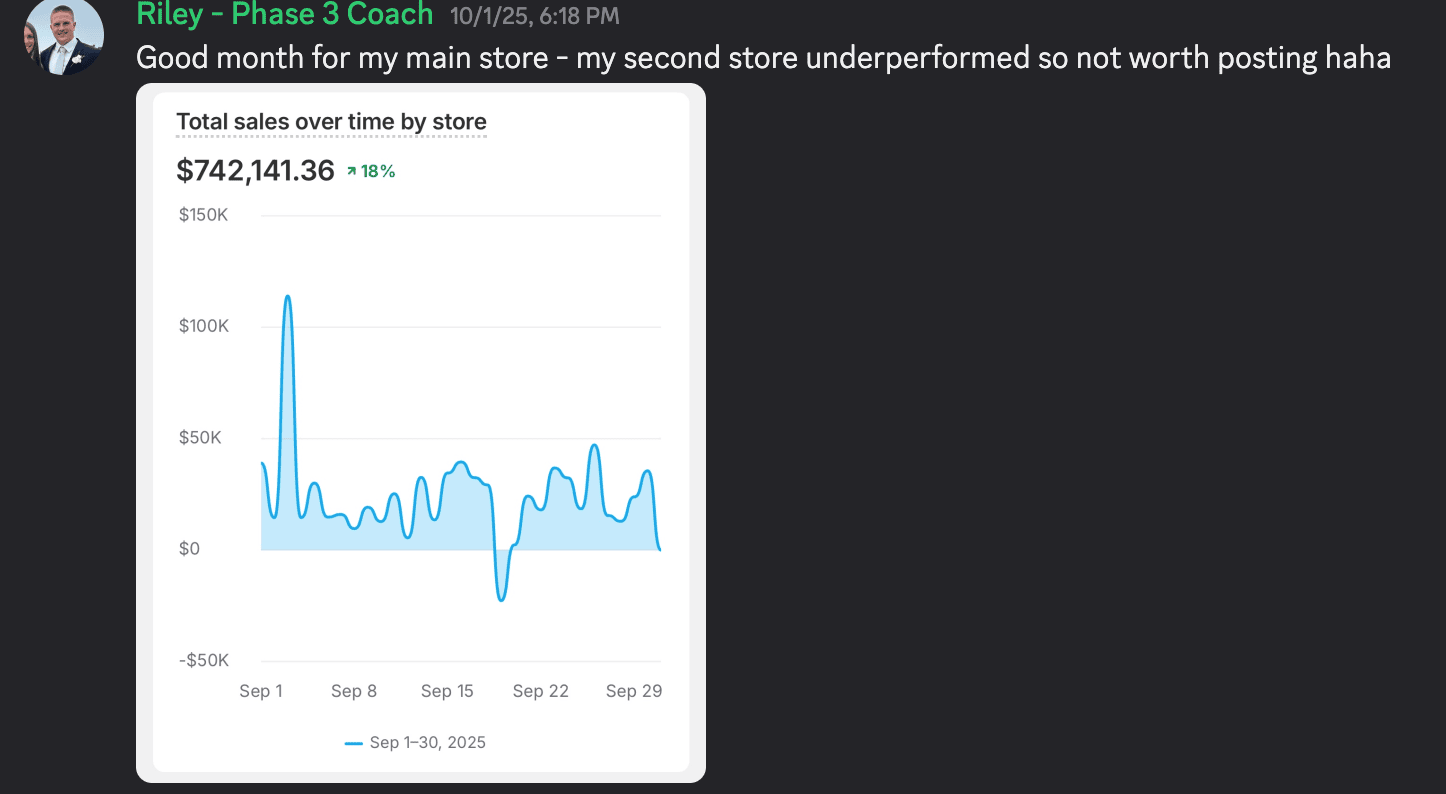Click the tallest sales spike peak
1446x794 pixels.
288,297
